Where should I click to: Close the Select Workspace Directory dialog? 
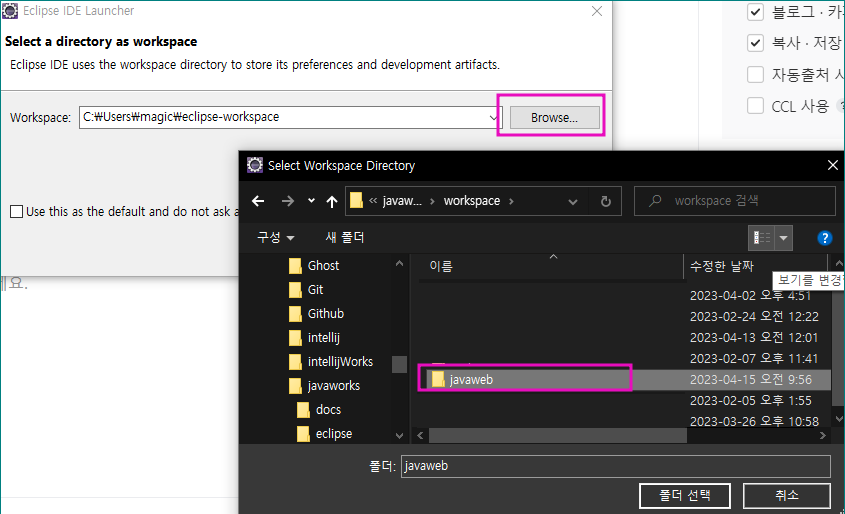tap(833, 165)
